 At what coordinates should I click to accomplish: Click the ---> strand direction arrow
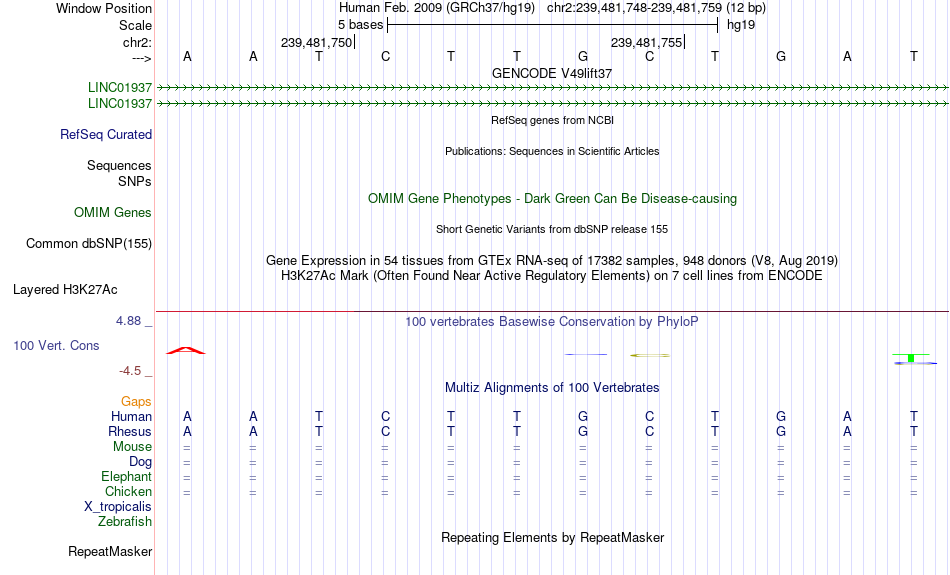click(x=142, y=58)
